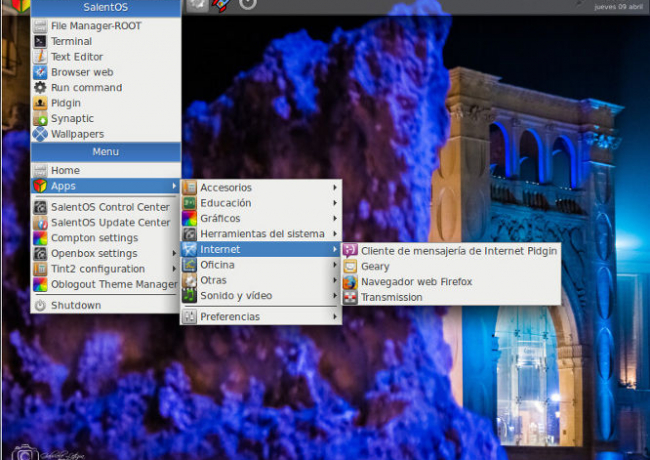The height and width of the screenshot is (460, 650).
Task: Open Navegador web Firefox
Action: (416, 282)
